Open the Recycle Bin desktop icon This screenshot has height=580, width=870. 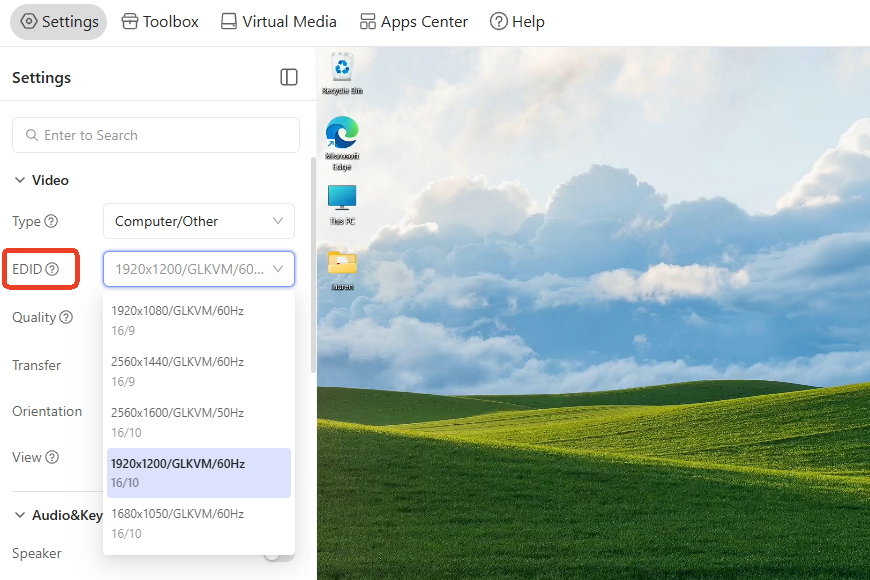pyautogui.click(x=342, y=73)
